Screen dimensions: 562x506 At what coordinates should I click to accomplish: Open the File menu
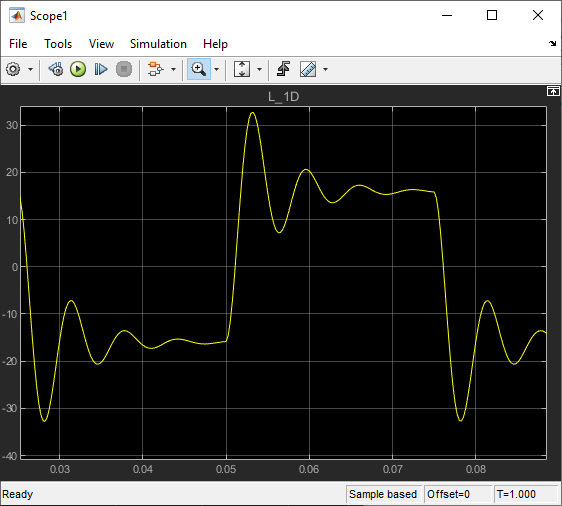18,44
